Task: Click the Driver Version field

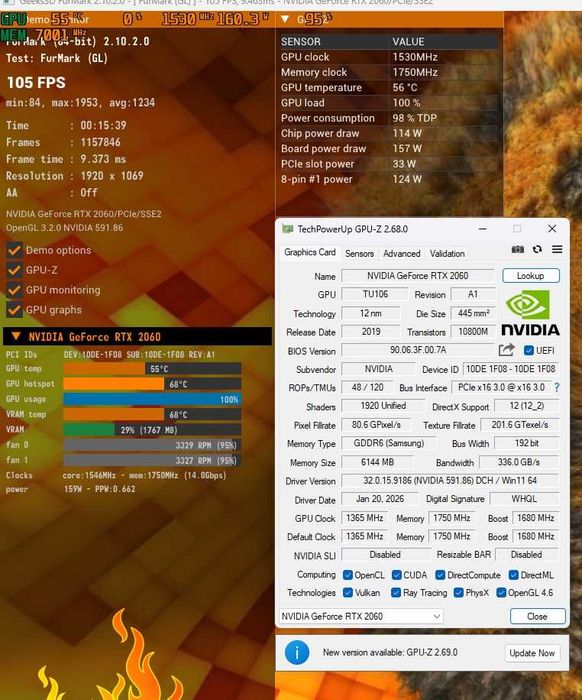Action: pyautogui.click(x=450, y=480)
